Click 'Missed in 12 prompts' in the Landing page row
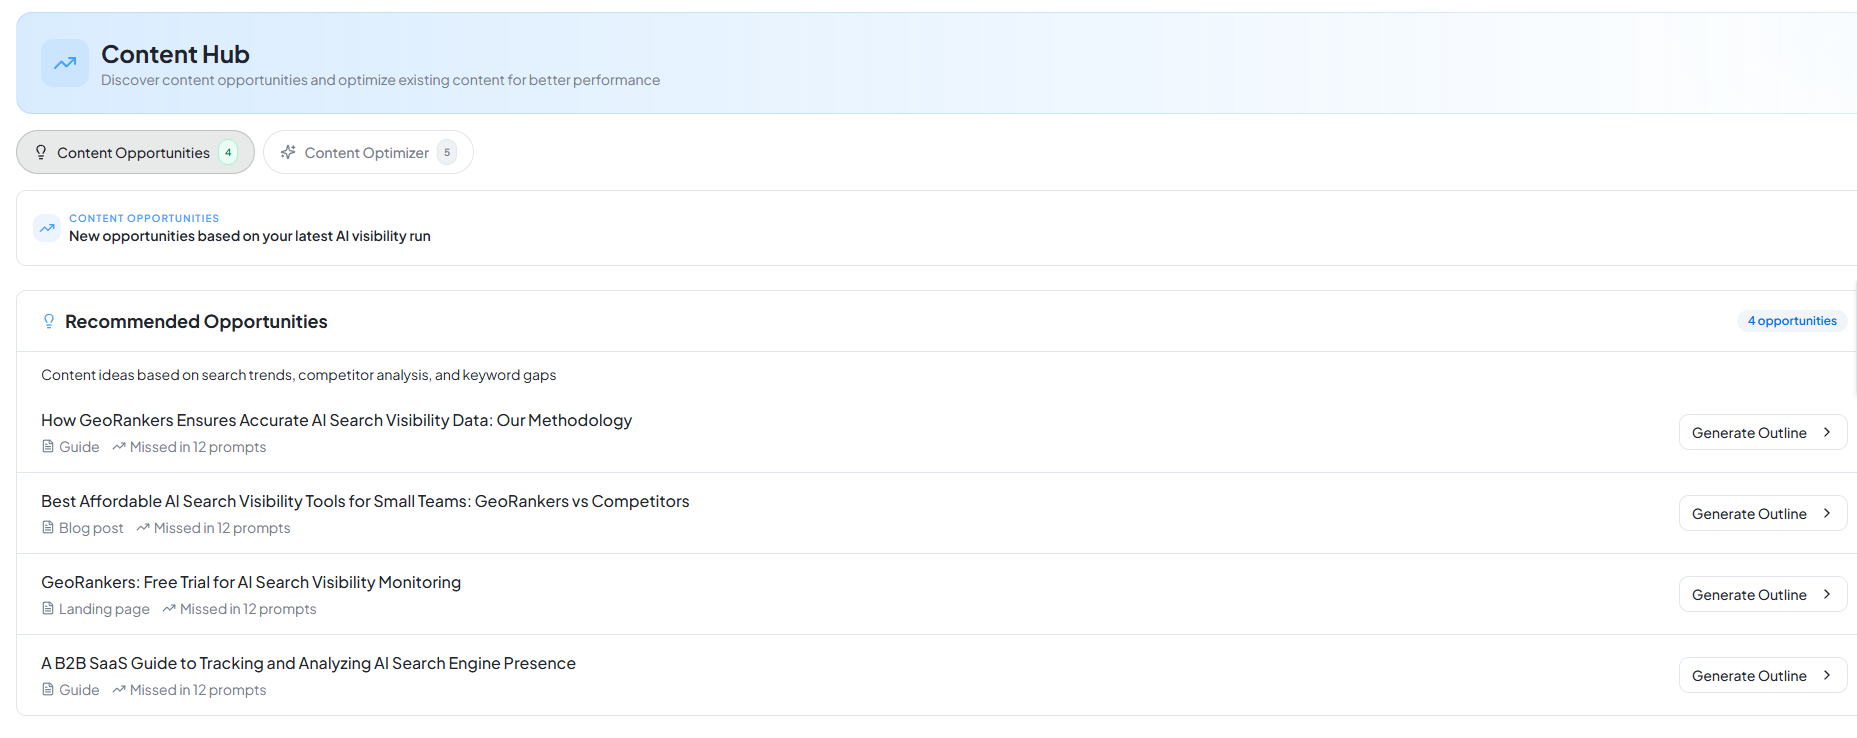Image resolution: width=1857 pixels, height=738 pixels. click(x=248, y=609)
